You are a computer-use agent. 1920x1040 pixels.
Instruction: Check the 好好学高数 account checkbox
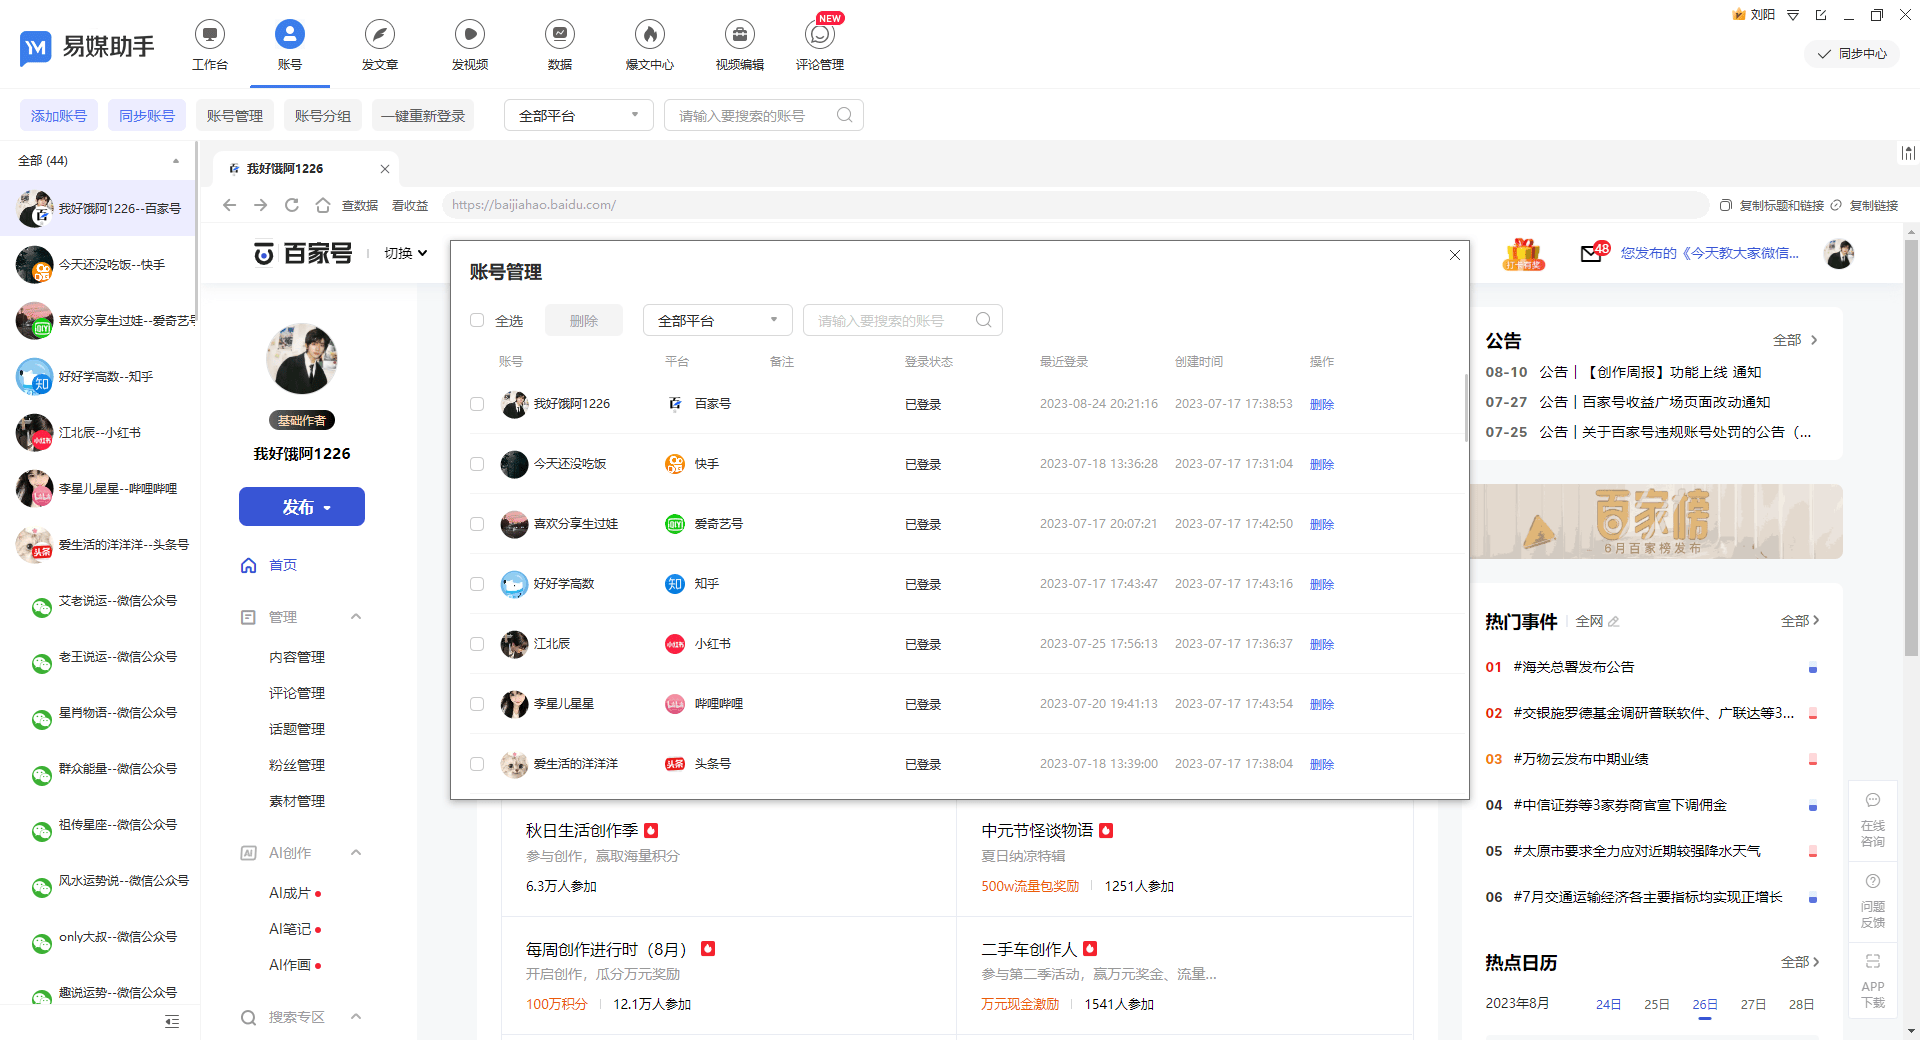[x=477, y=584]
